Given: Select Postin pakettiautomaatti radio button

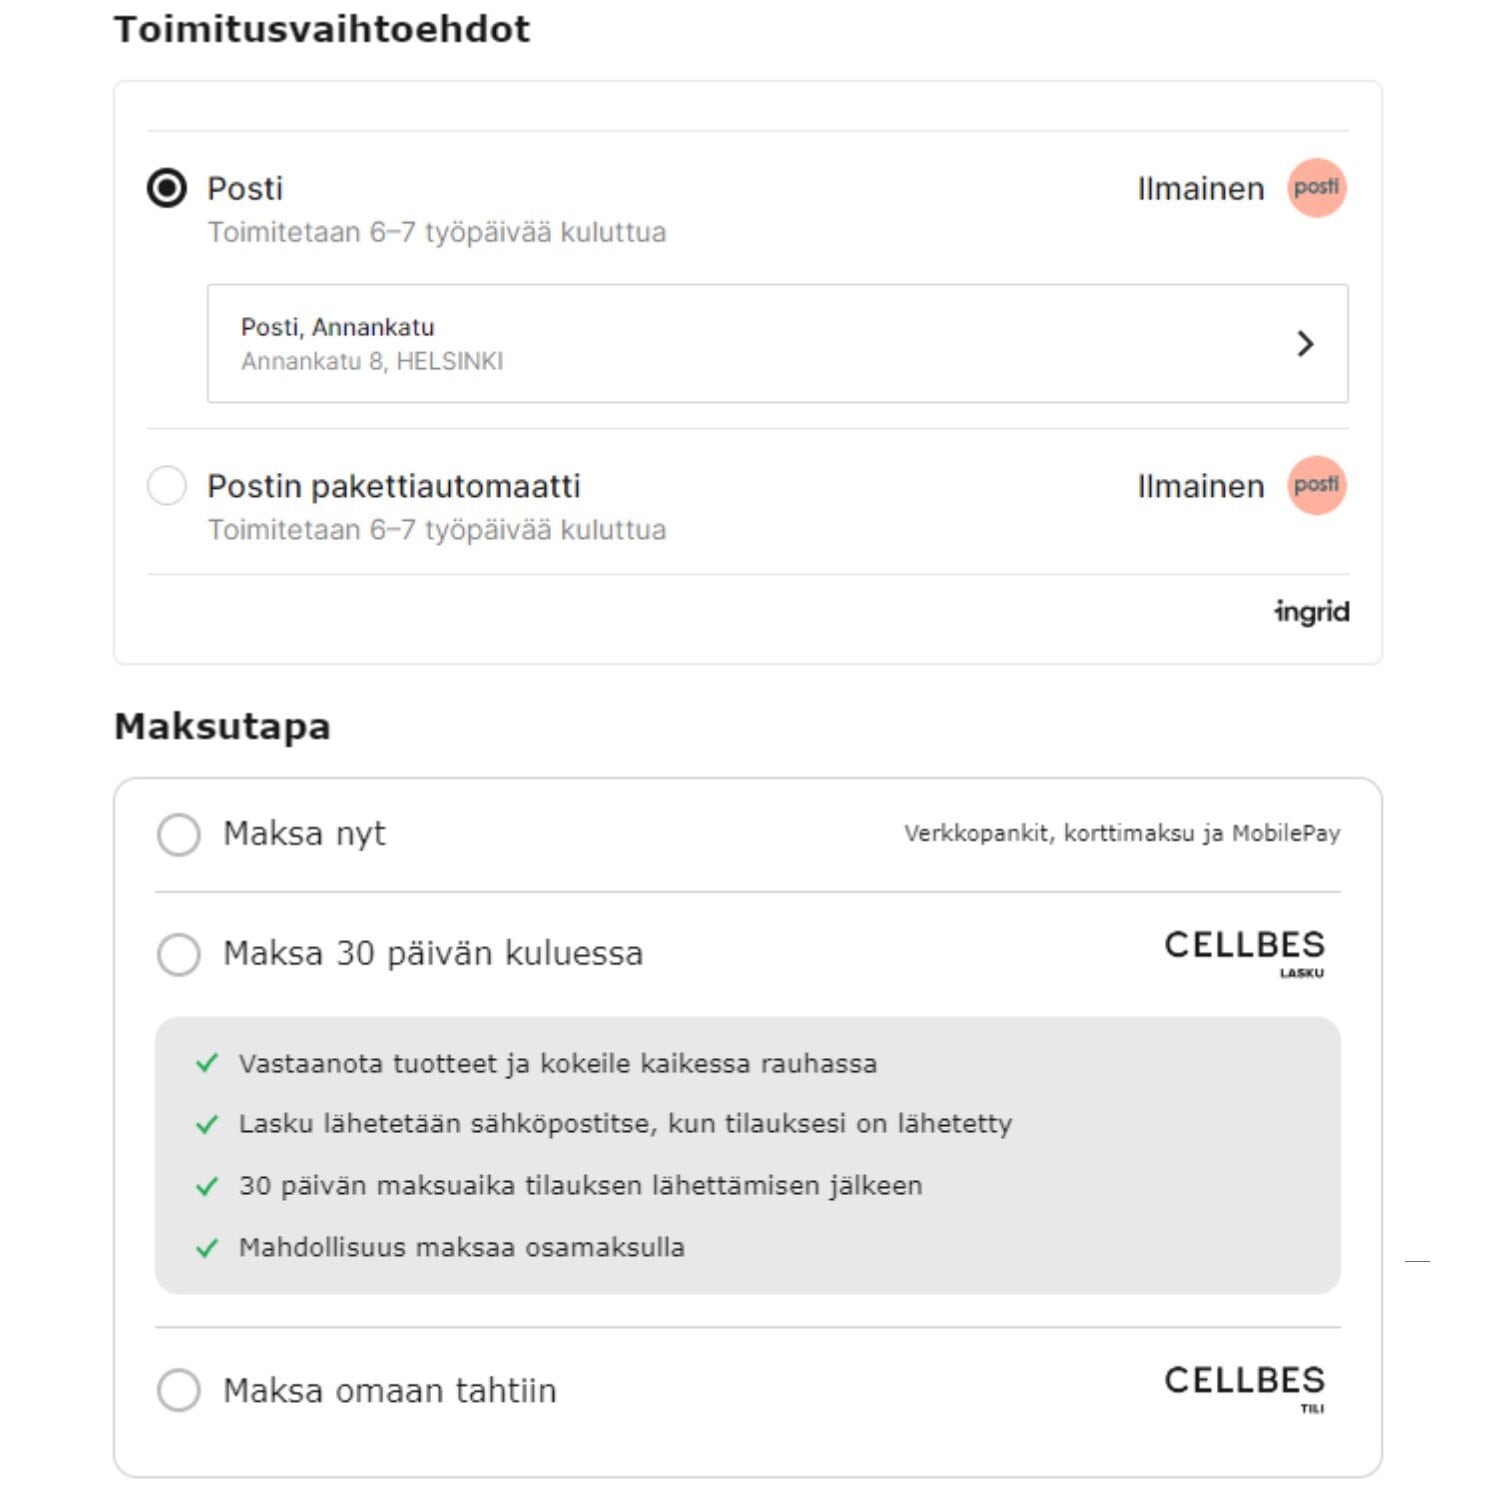Looking at the screenshot, I should 167,485.
